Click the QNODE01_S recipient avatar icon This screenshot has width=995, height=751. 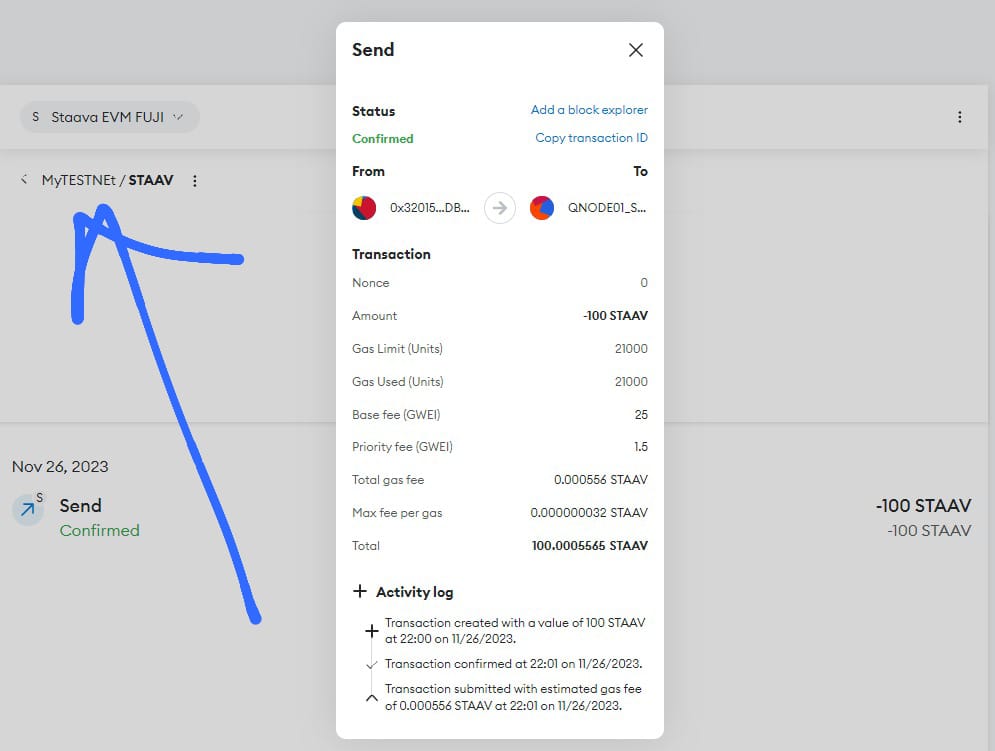tap(542, 208)
